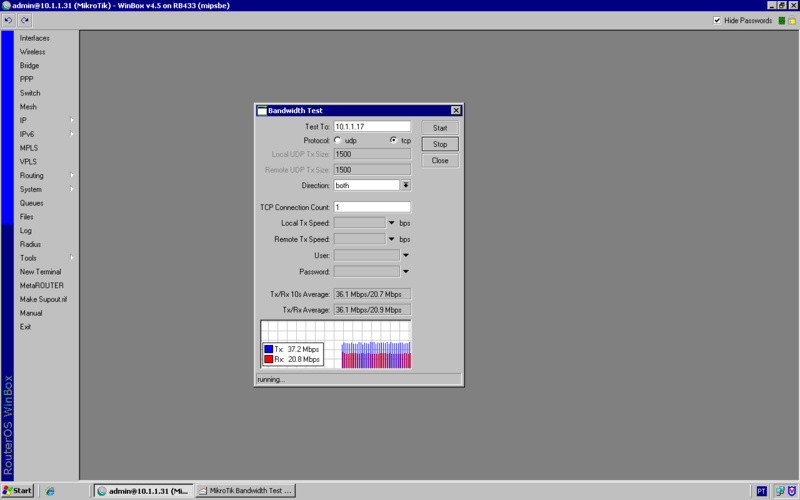
Task: Open the Manual menu item
Action: [31, 313]
